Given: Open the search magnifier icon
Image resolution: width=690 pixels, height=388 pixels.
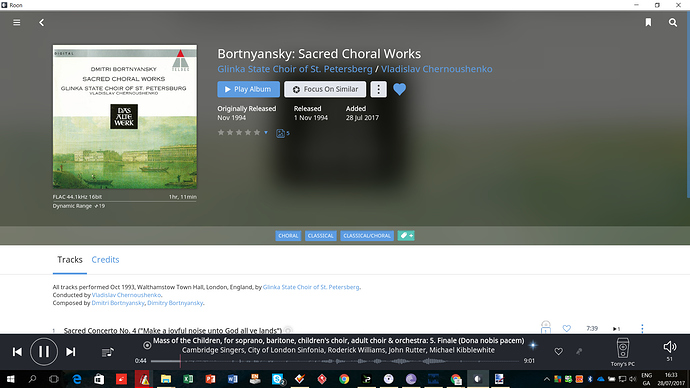Looking at the screenshot, I should pos(673,22).
